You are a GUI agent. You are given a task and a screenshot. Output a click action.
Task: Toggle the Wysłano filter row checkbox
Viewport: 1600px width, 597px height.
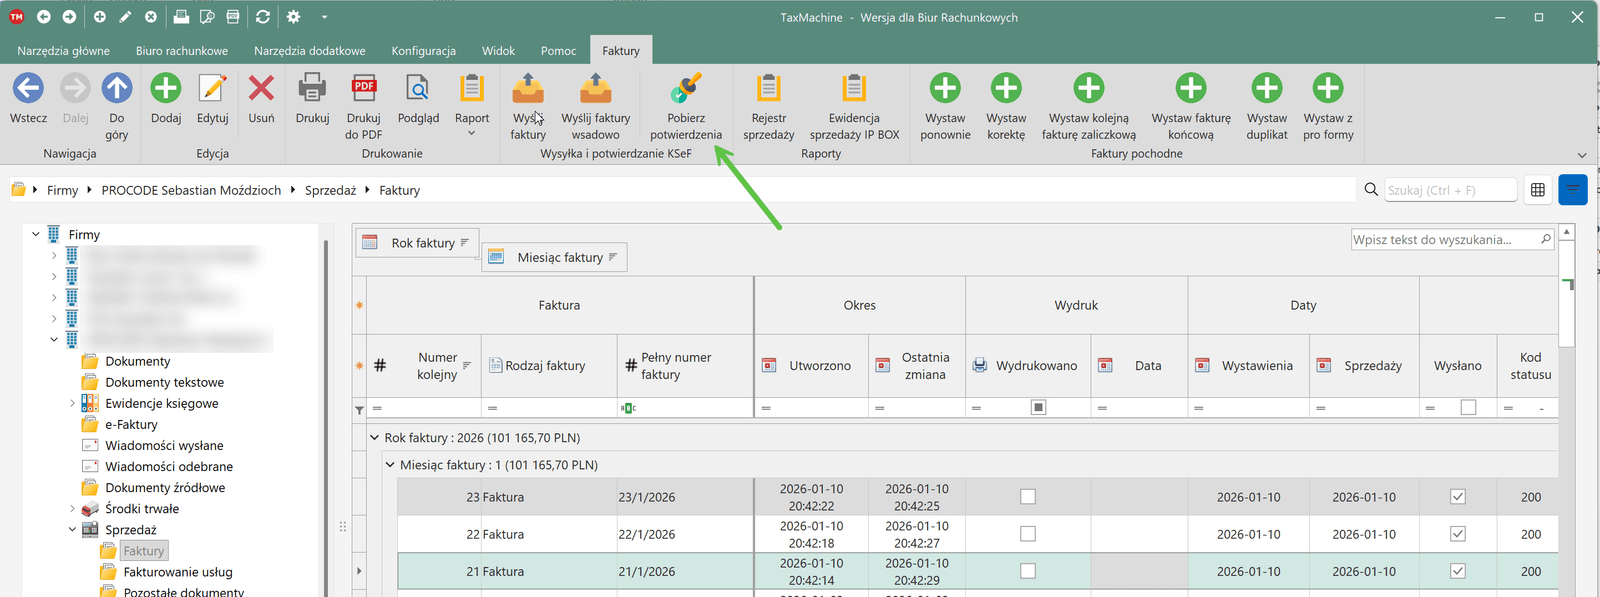pyautogui.click(x=1468, y=408)
